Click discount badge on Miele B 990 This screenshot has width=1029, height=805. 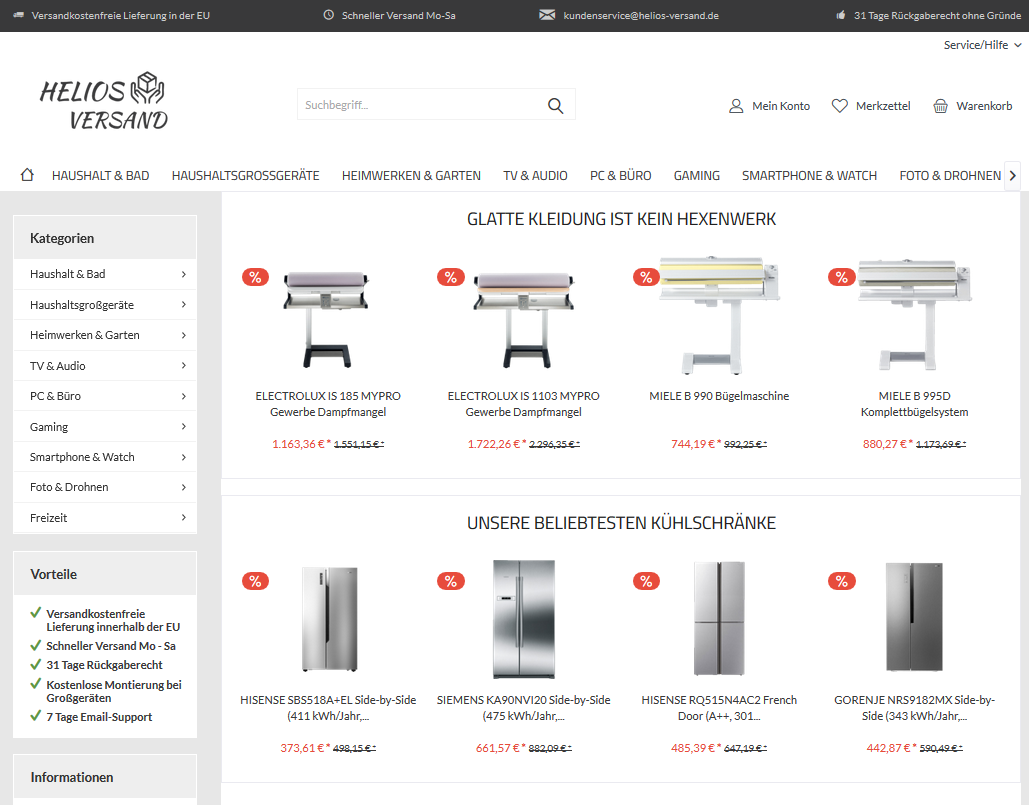click(x=646, y=277)
